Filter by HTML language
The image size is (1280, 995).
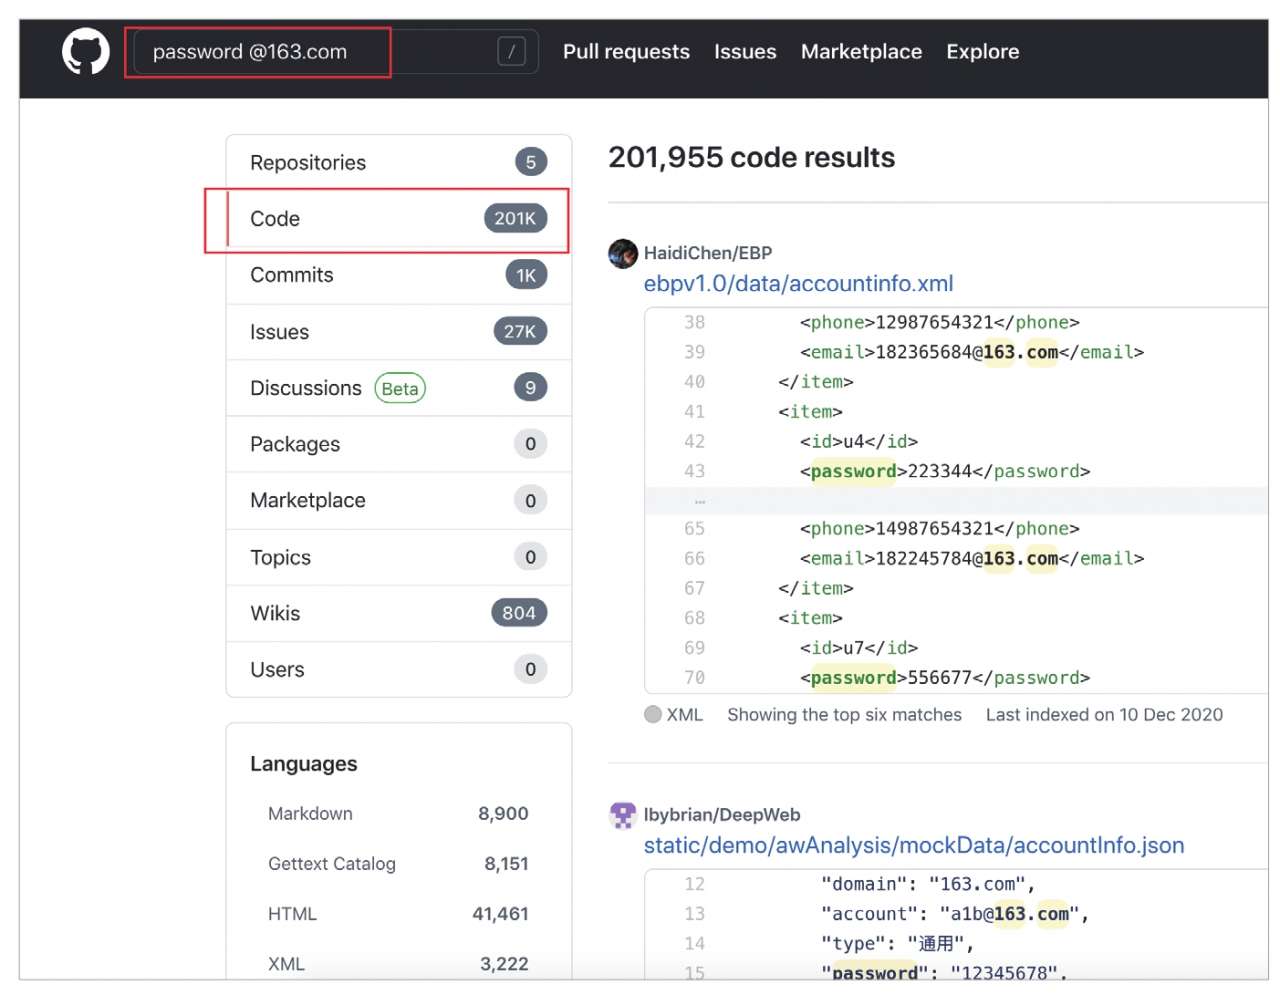pyautogui.click(x=398, y=914)
